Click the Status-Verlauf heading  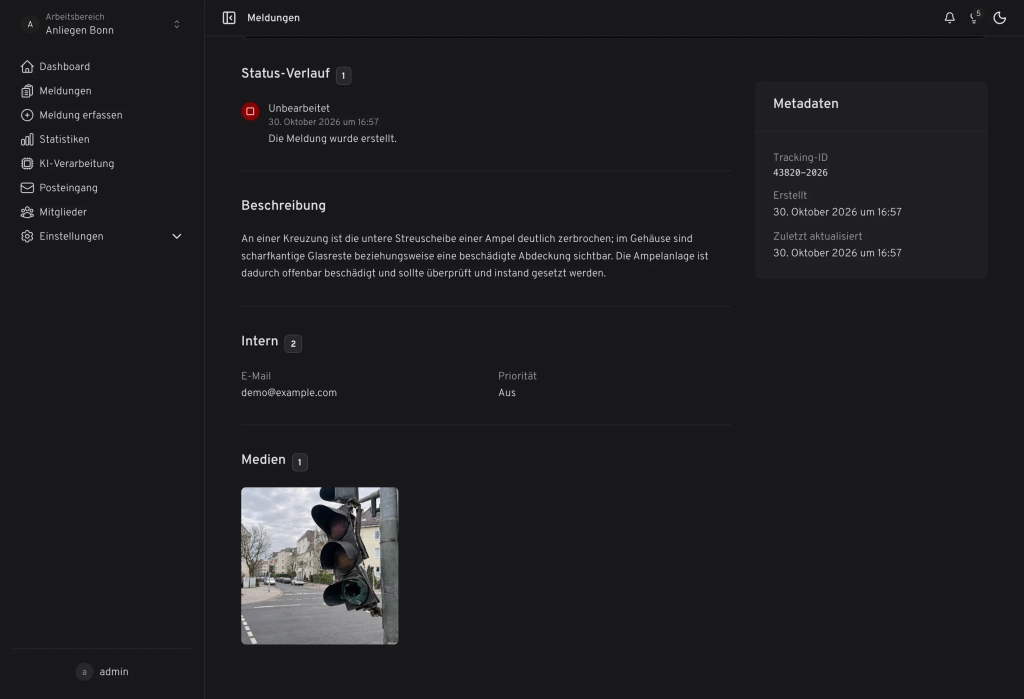pos(285,73)
